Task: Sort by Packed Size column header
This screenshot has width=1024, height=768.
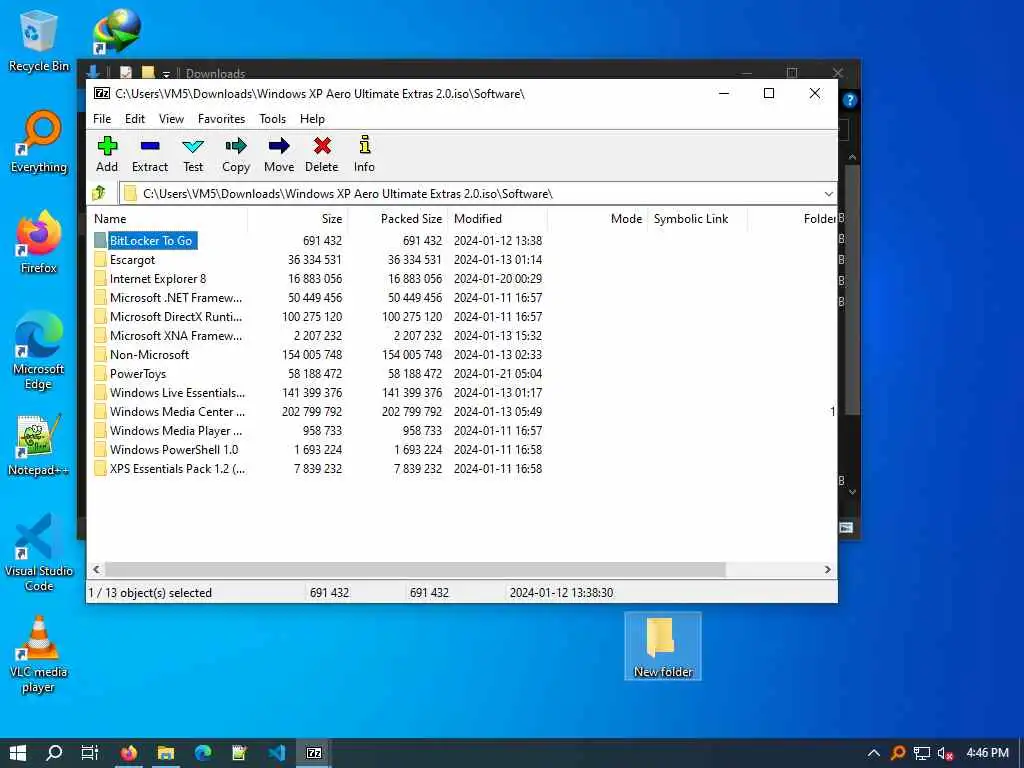Action: [397, 219]
